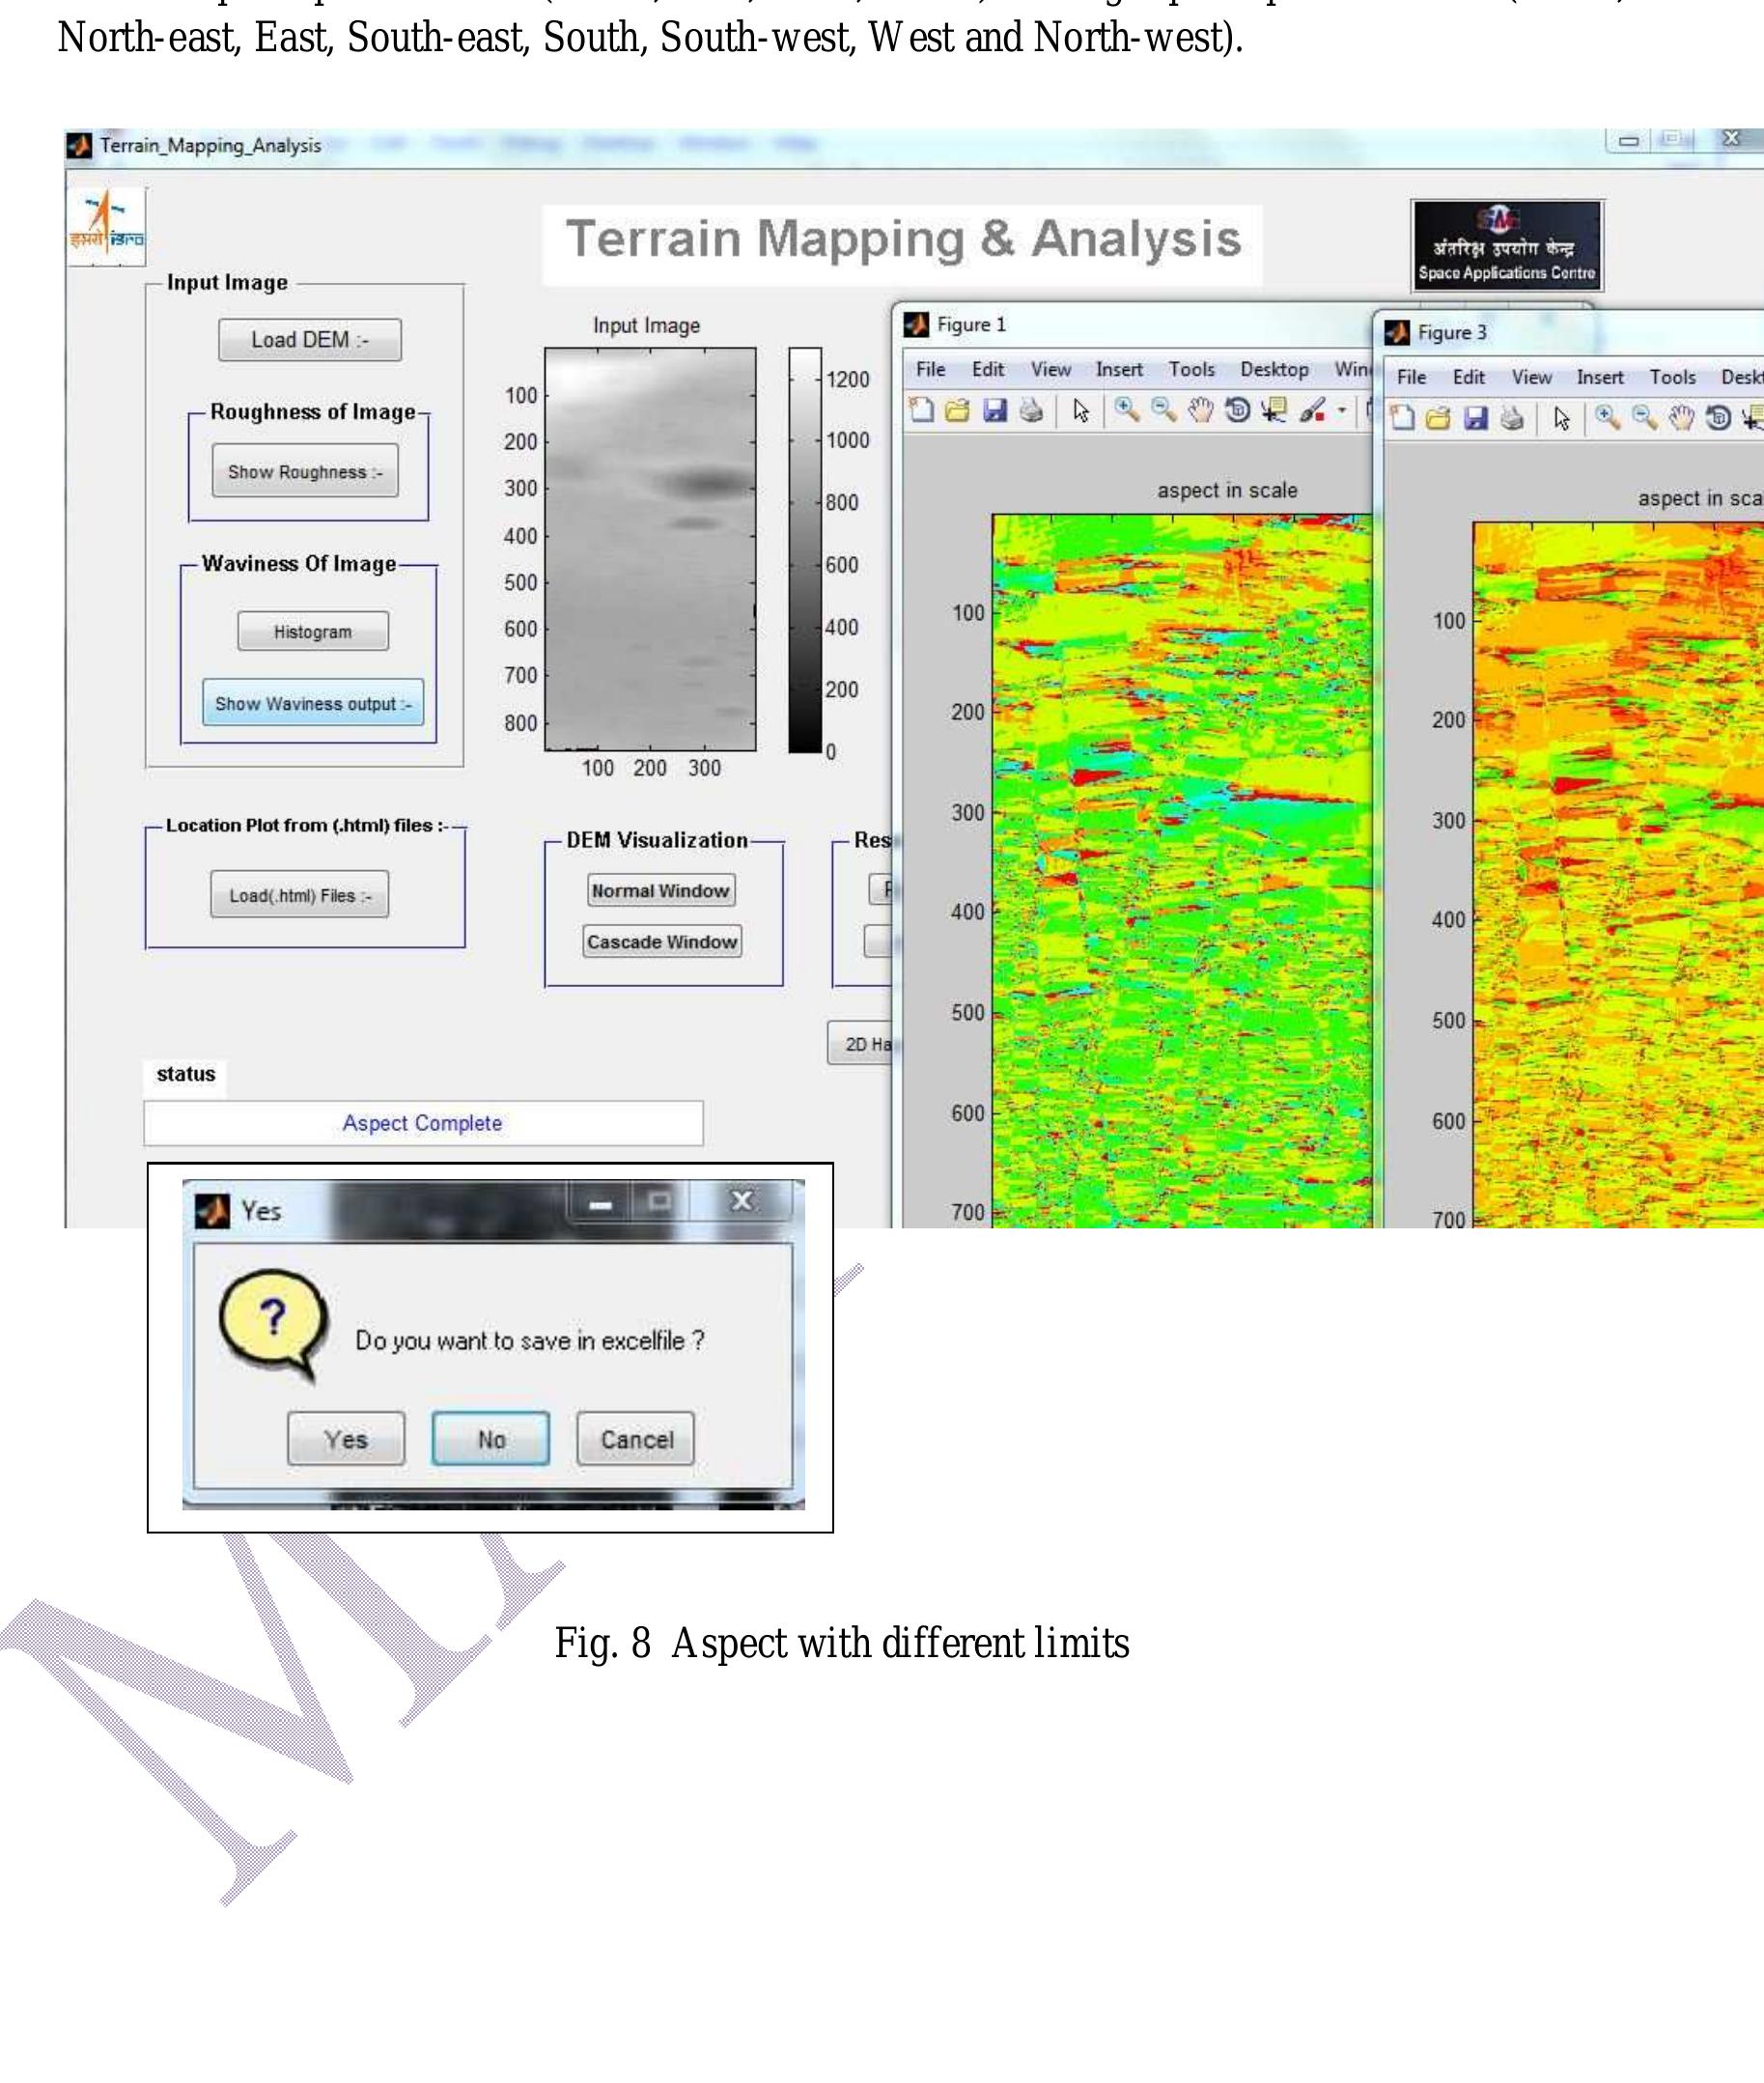Open Normal Window DEM visualization
Viewport: 1764px width, 2083px height.
[661, 890]
